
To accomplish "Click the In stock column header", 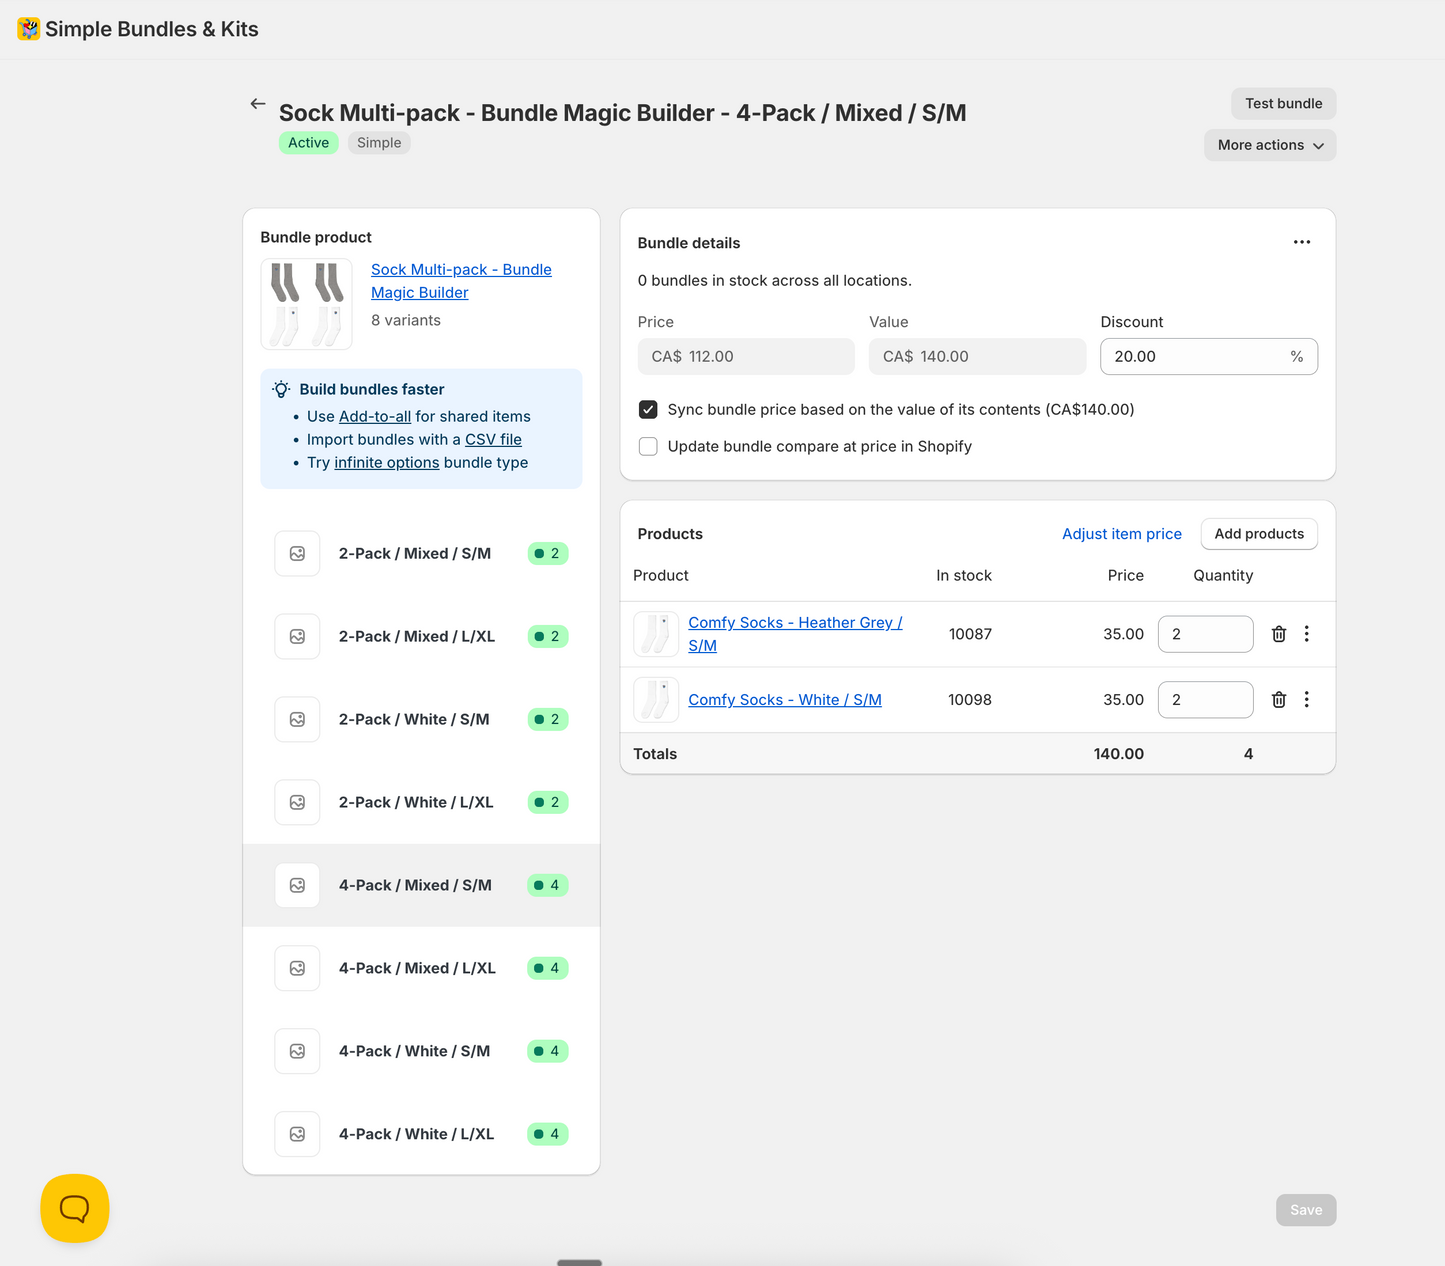I will click(964, 576).
